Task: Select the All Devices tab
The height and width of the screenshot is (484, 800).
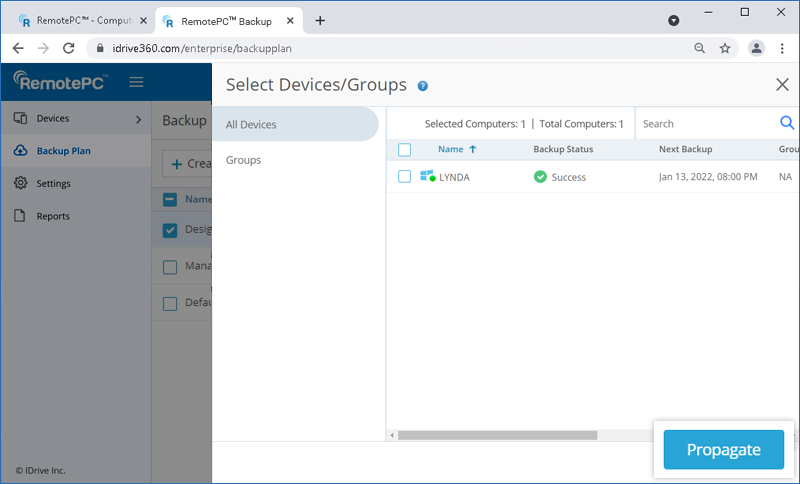Action: 251,124
